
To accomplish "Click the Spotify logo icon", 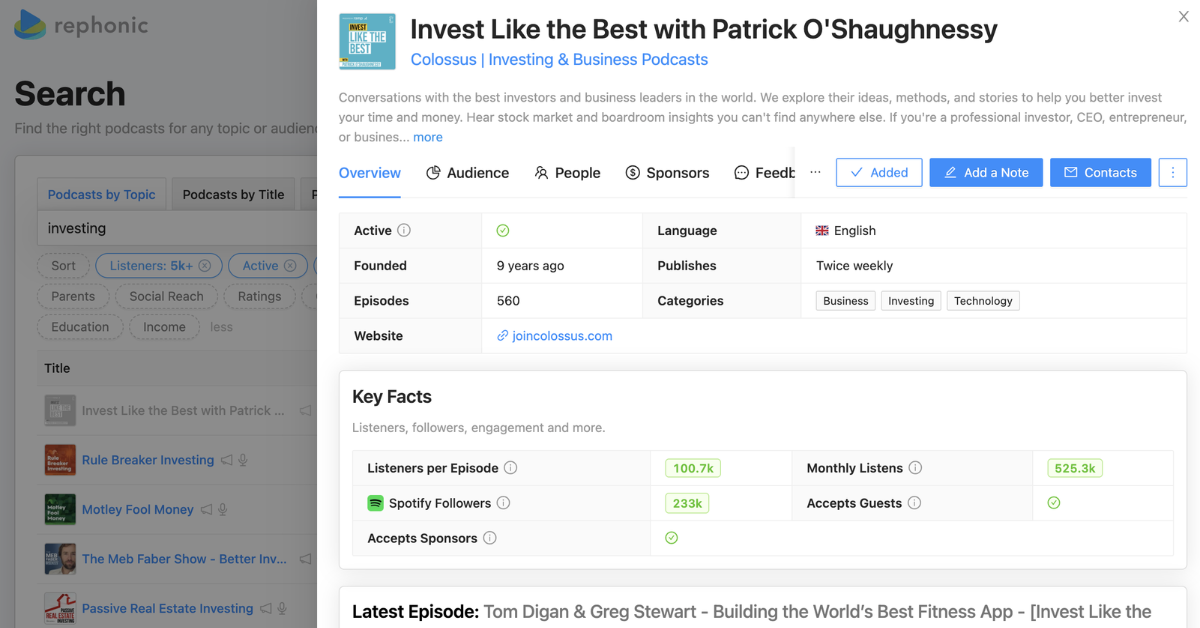I will tap(375, 503).
